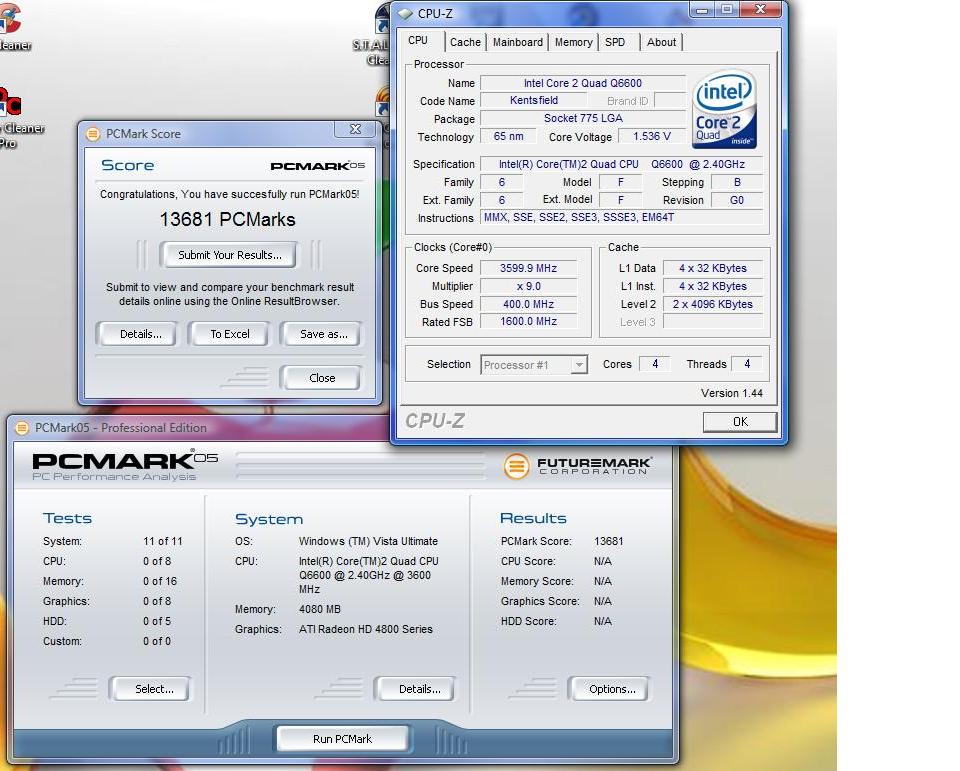Export score with To Excel button
The height and width of the screenshot is (771, 960).
(230, 334)
